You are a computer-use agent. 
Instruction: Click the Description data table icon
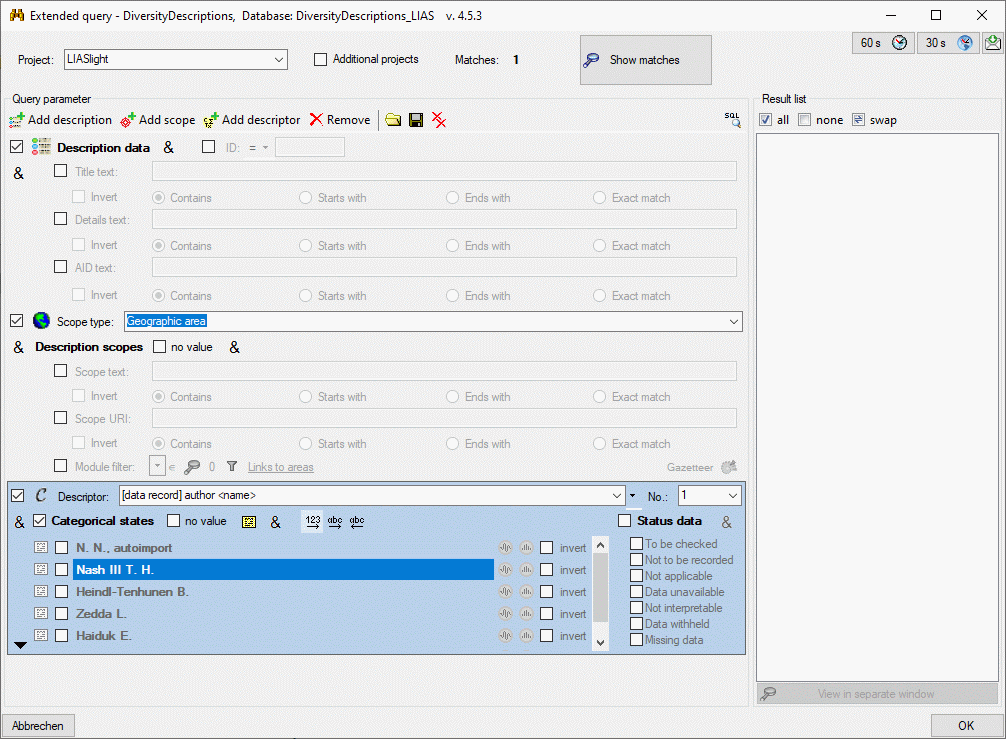(x=42, y=147)
